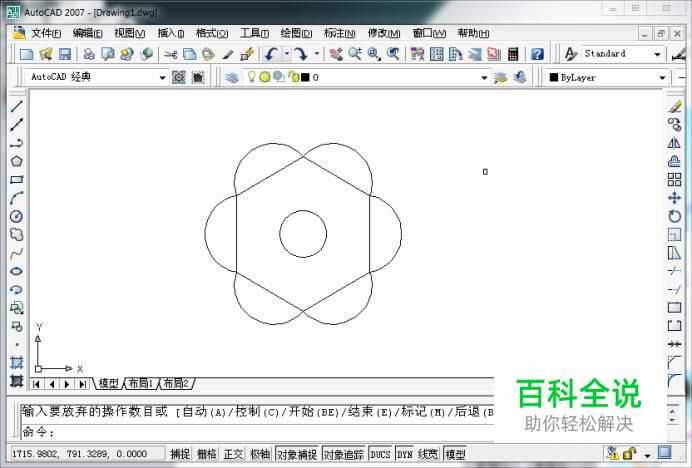692x468 pixels.
Task: Select the Line tool
Action: [x=16, y=106]
